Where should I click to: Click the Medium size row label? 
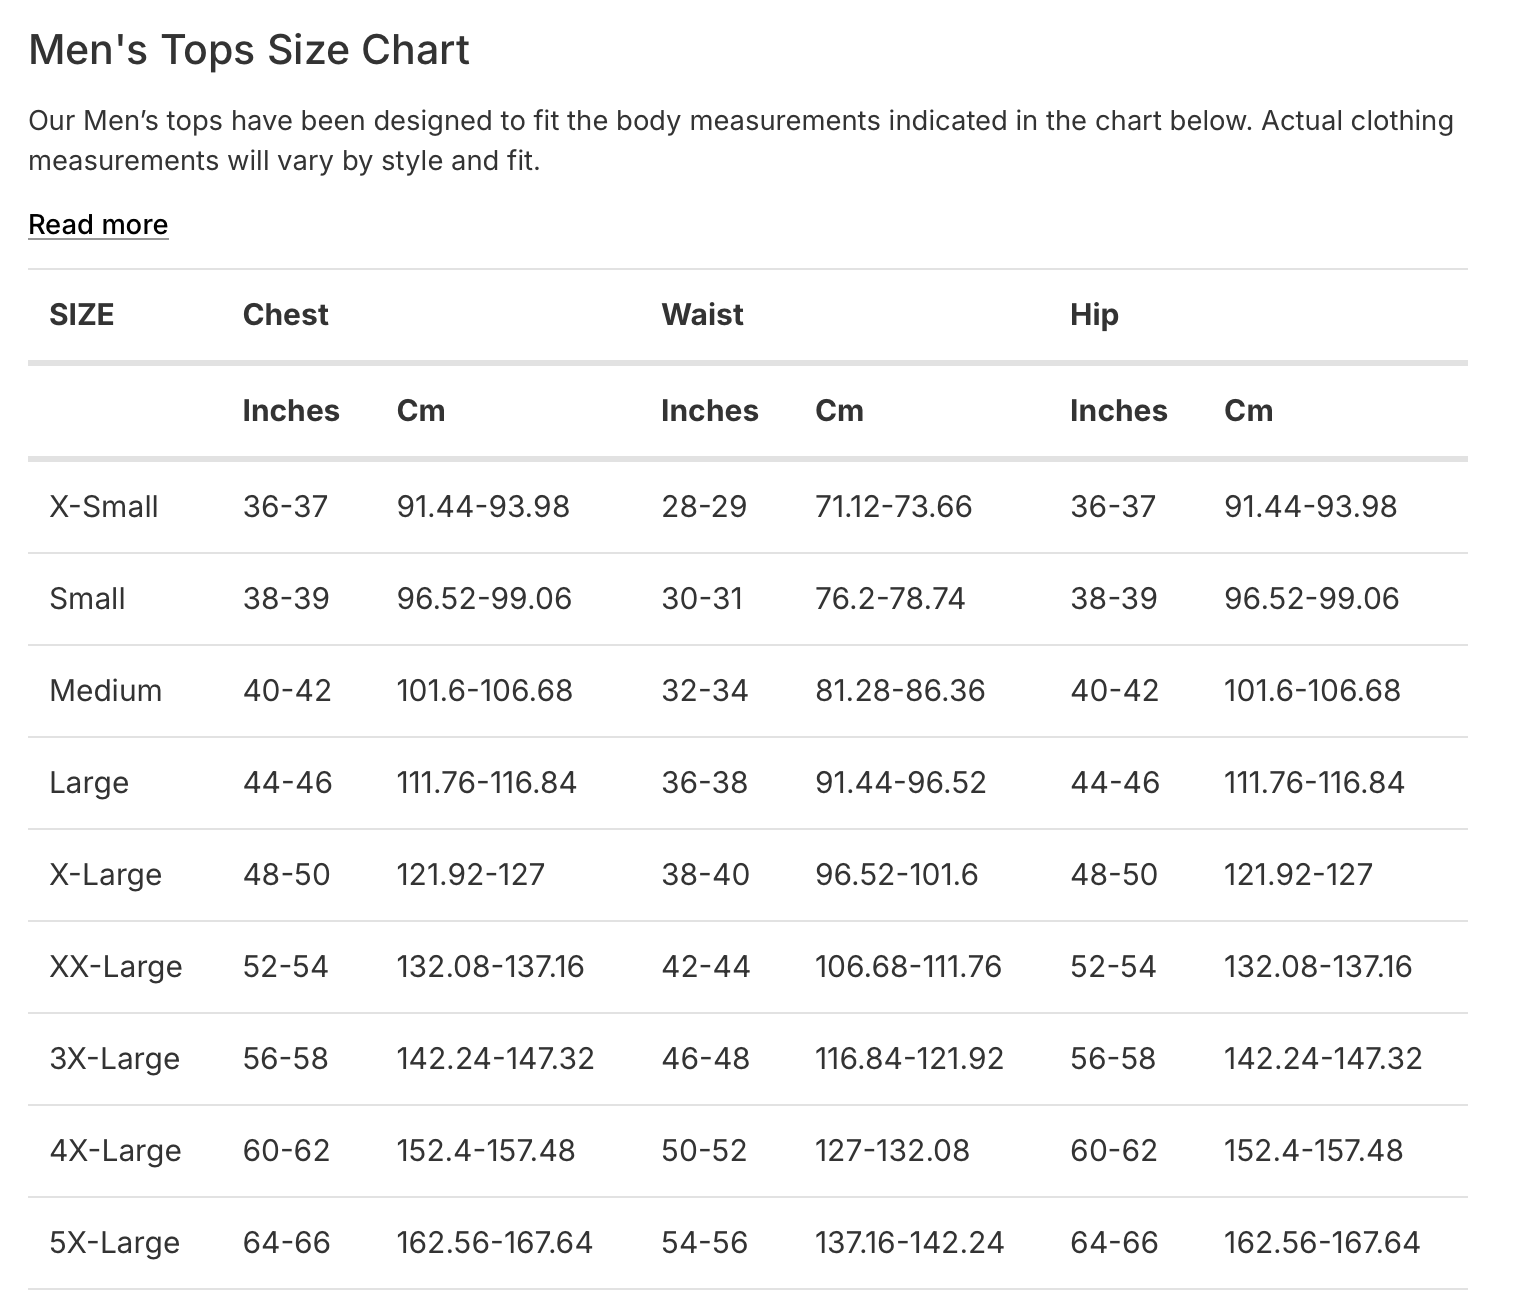point(105,691)
